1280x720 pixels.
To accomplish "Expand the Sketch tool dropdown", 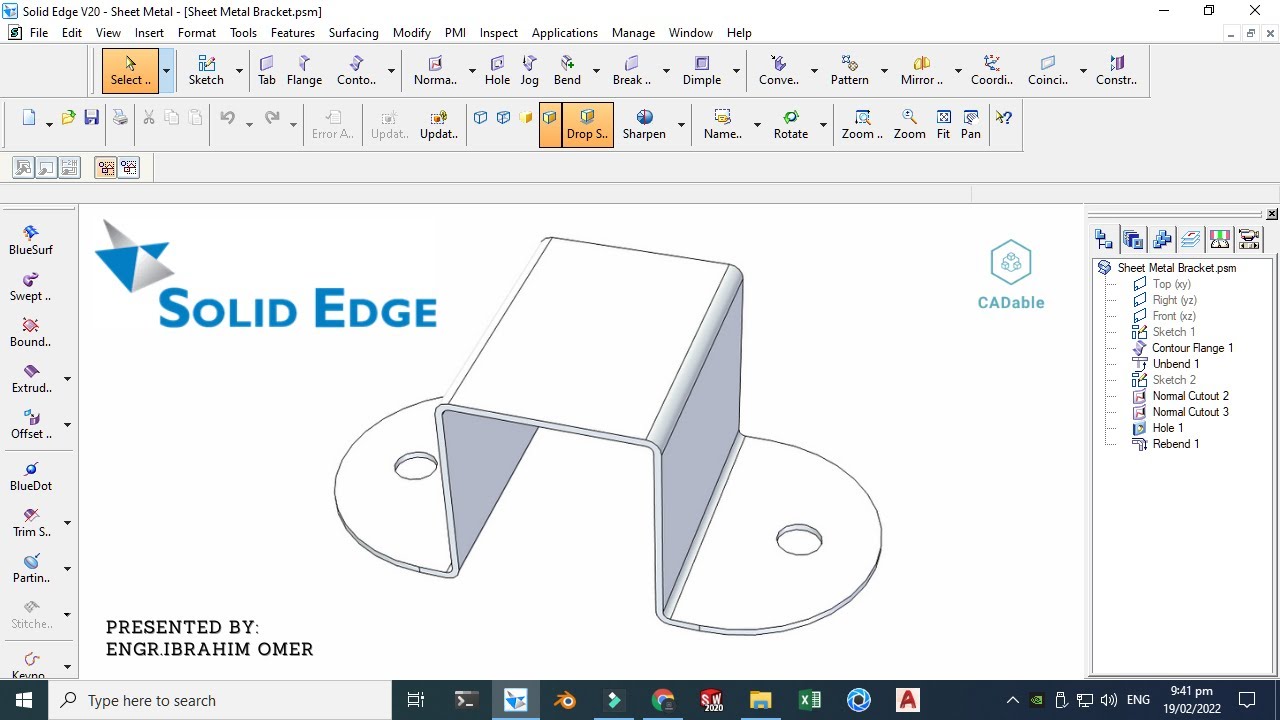I will click(x=239, y=71).
